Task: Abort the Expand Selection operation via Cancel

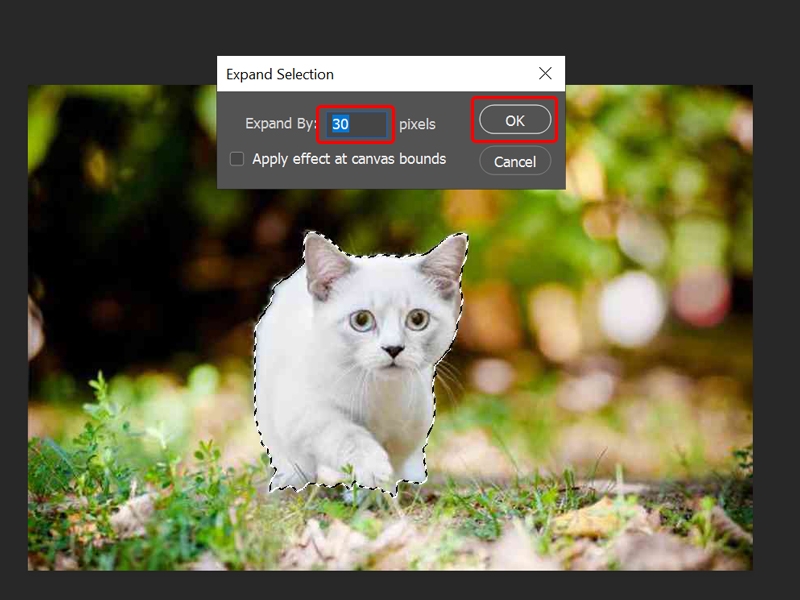Action: (513, 160)
